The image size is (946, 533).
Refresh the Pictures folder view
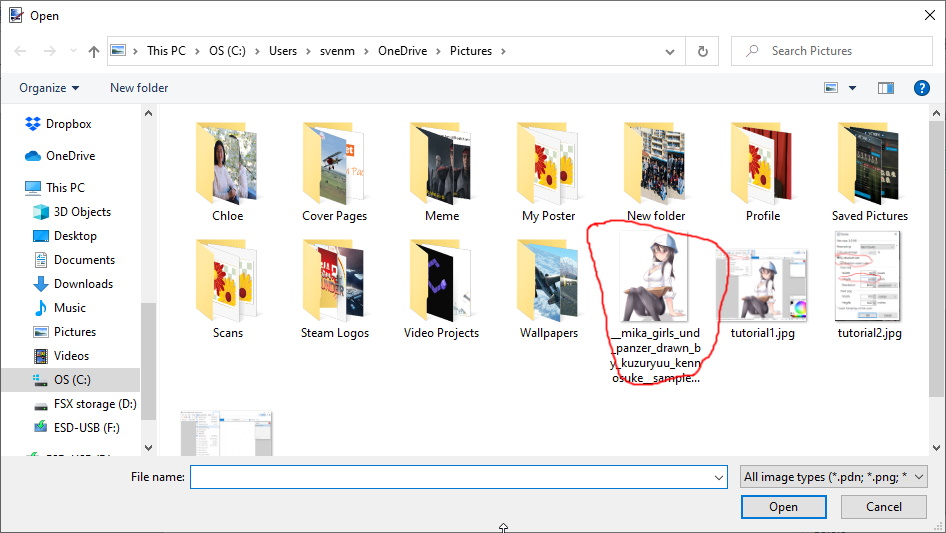(x=702, y=51)
